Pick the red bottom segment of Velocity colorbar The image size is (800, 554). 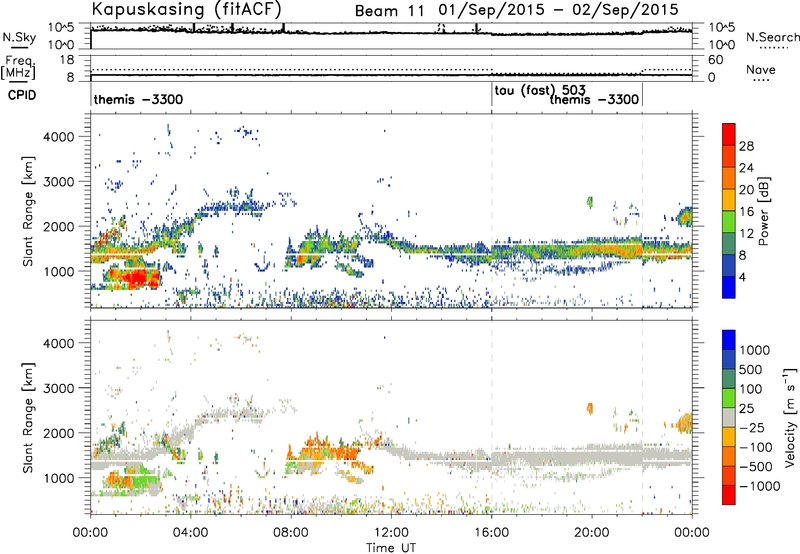click(x=729, y=495)
